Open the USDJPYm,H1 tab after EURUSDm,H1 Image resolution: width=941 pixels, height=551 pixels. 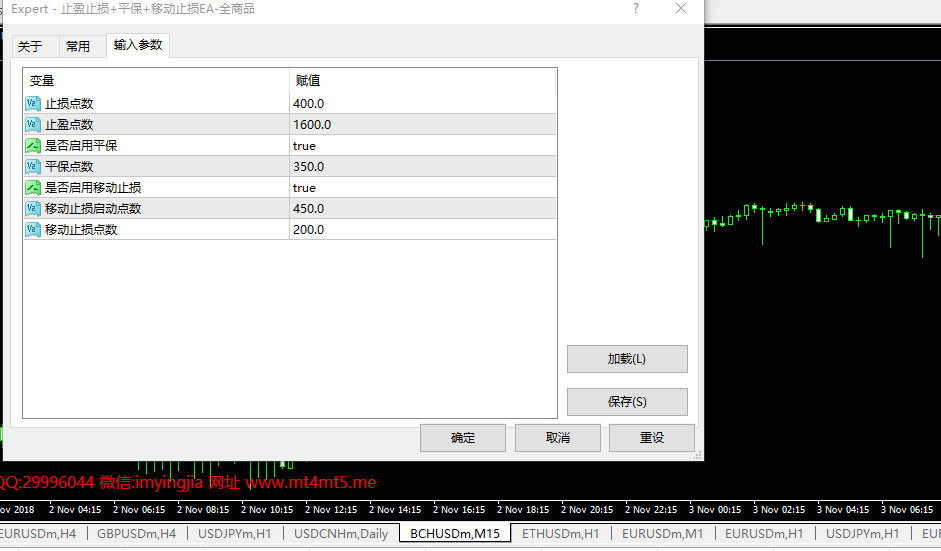[862, 534]
